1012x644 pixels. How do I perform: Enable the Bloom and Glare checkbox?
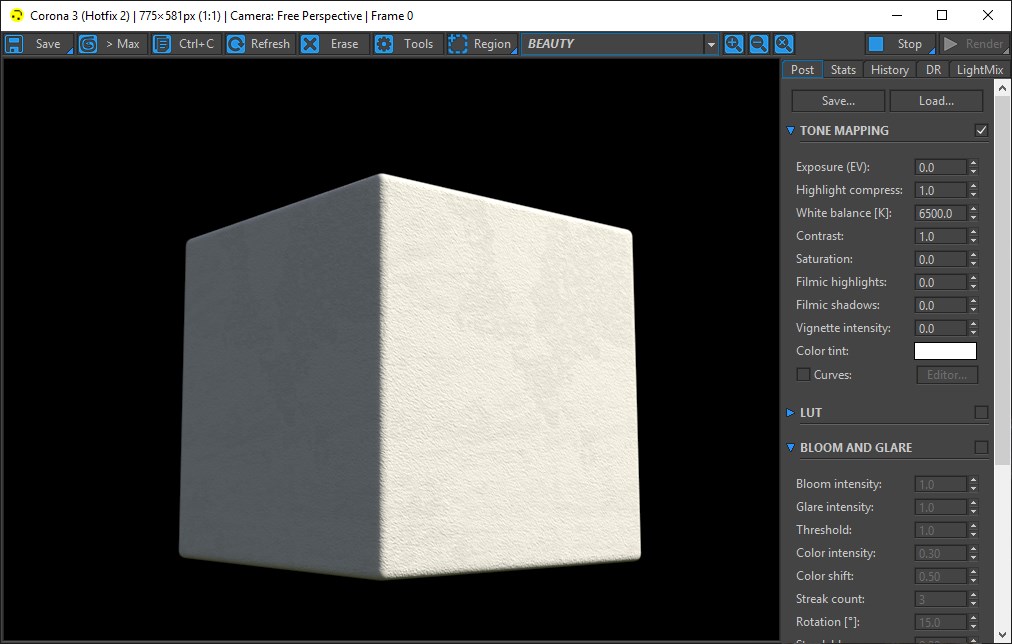[x=981, y=448]
